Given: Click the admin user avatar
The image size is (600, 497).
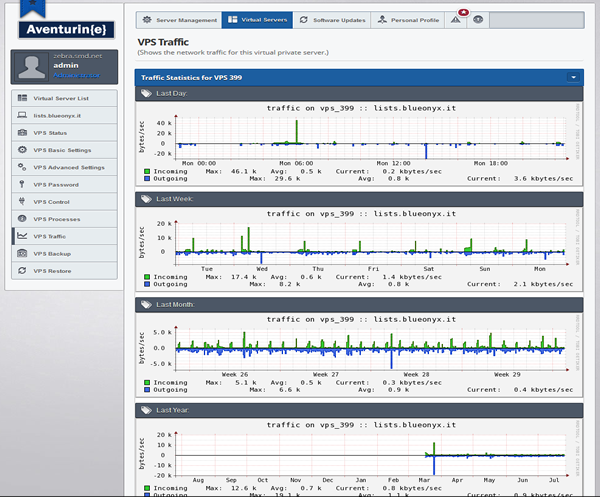Looking at the screenshot, I should [x=31, y=67].
